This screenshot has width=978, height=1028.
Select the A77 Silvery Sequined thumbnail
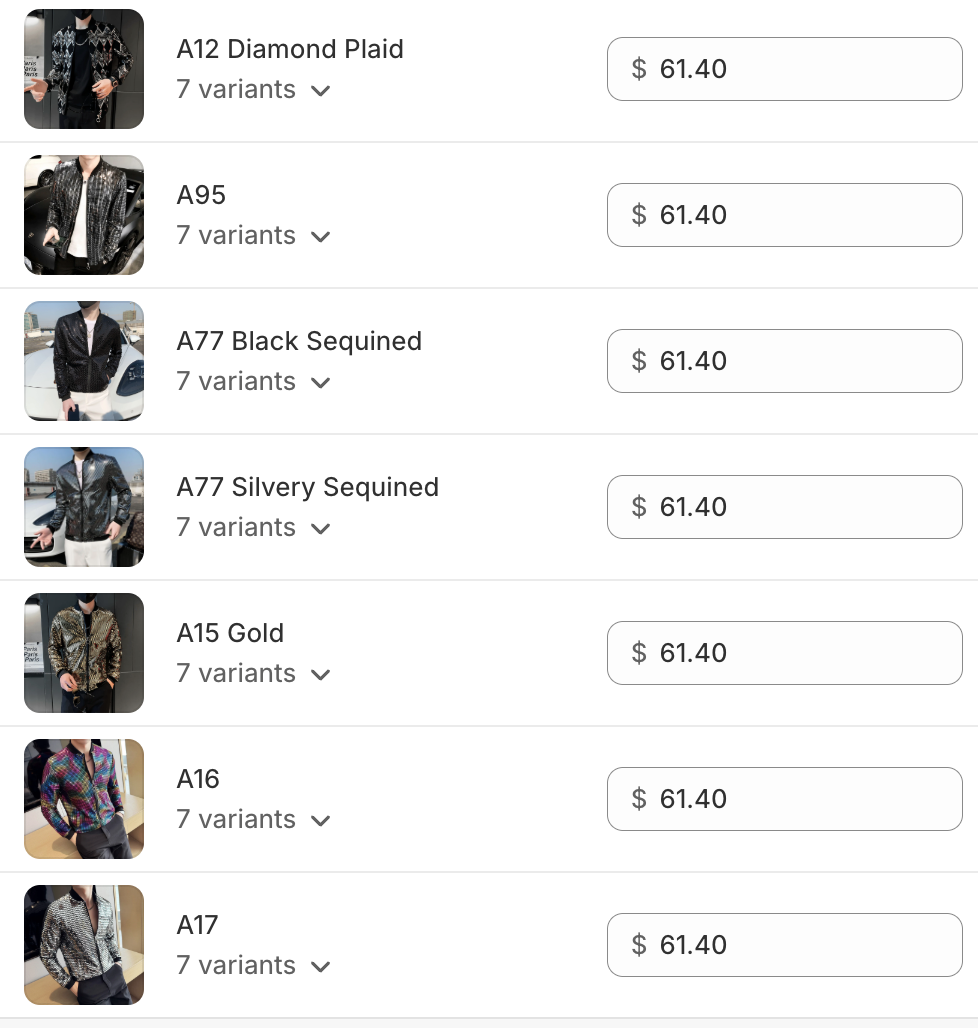click(84, 507)
